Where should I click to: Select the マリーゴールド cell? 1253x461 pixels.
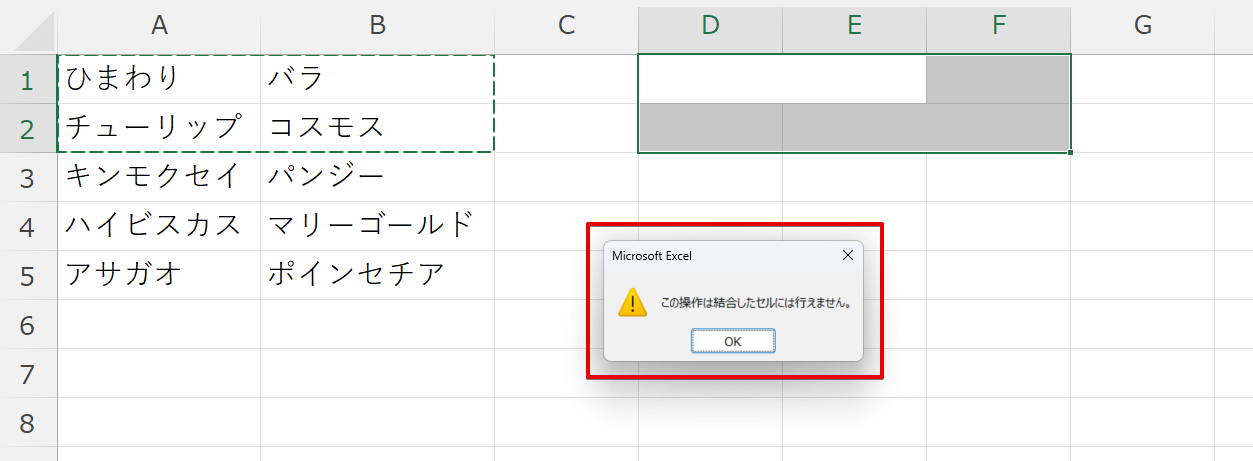(x=376, y=226)
